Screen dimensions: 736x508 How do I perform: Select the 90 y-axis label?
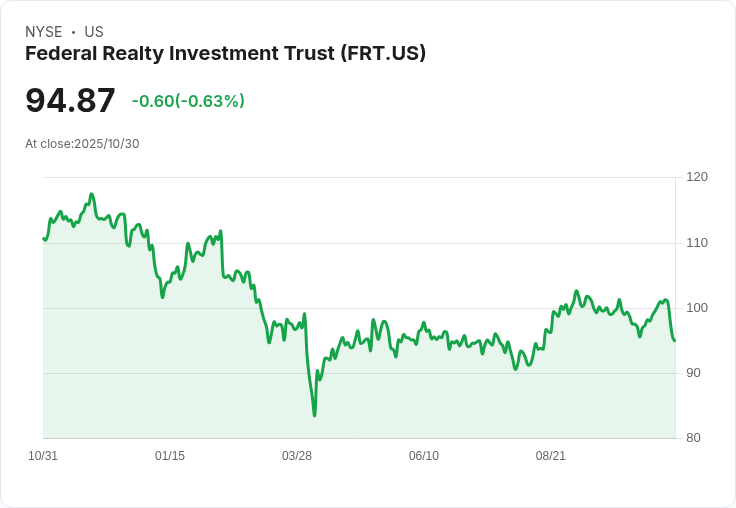[696, 373]
